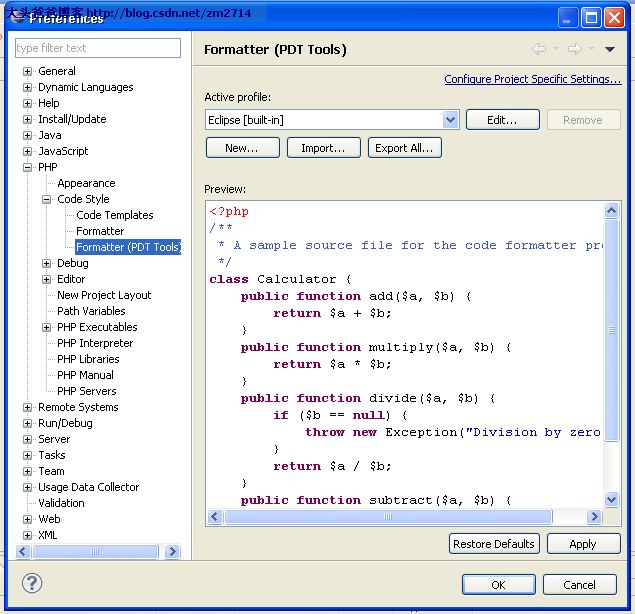The image size is (635, 614).
Task: Click 'class Calculator' line in preview
Action: pos(280,279)
